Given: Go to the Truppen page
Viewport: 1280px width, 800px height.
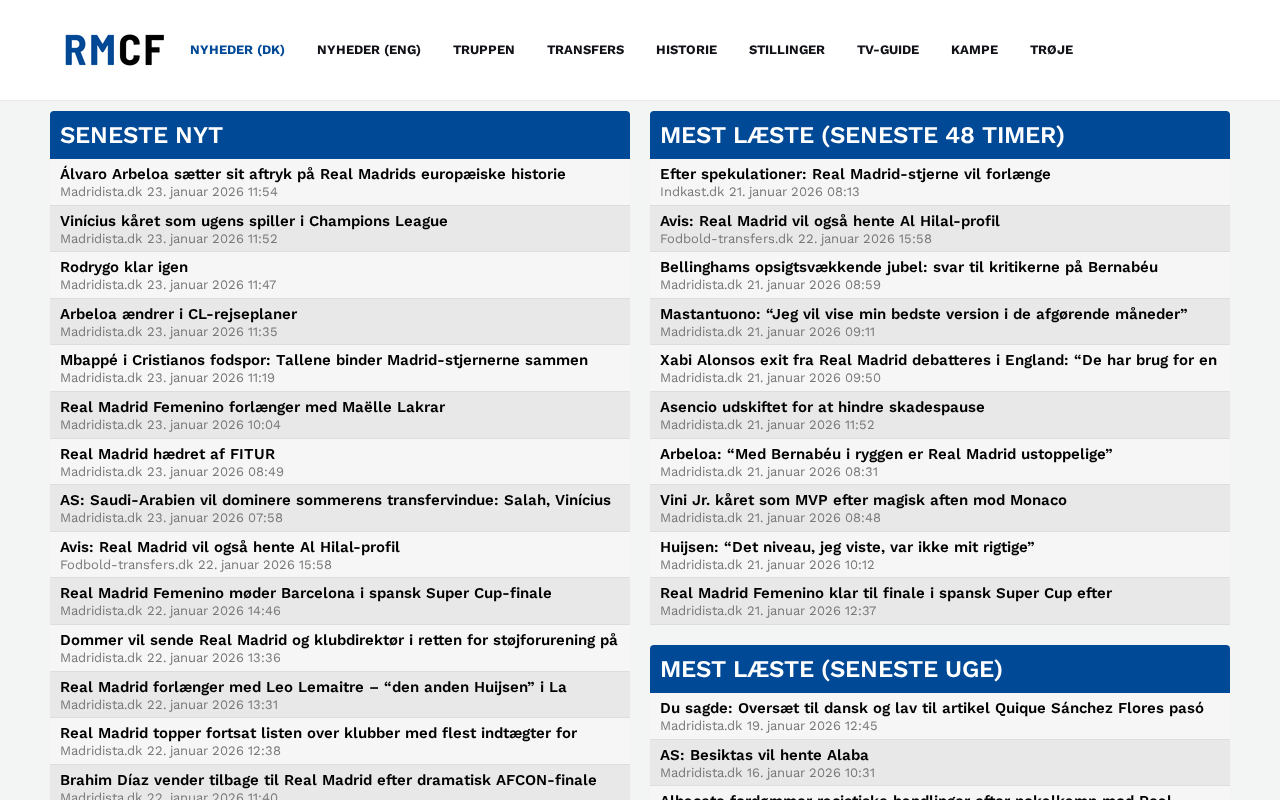Looking at the screenshot, I should click(484, 50).
